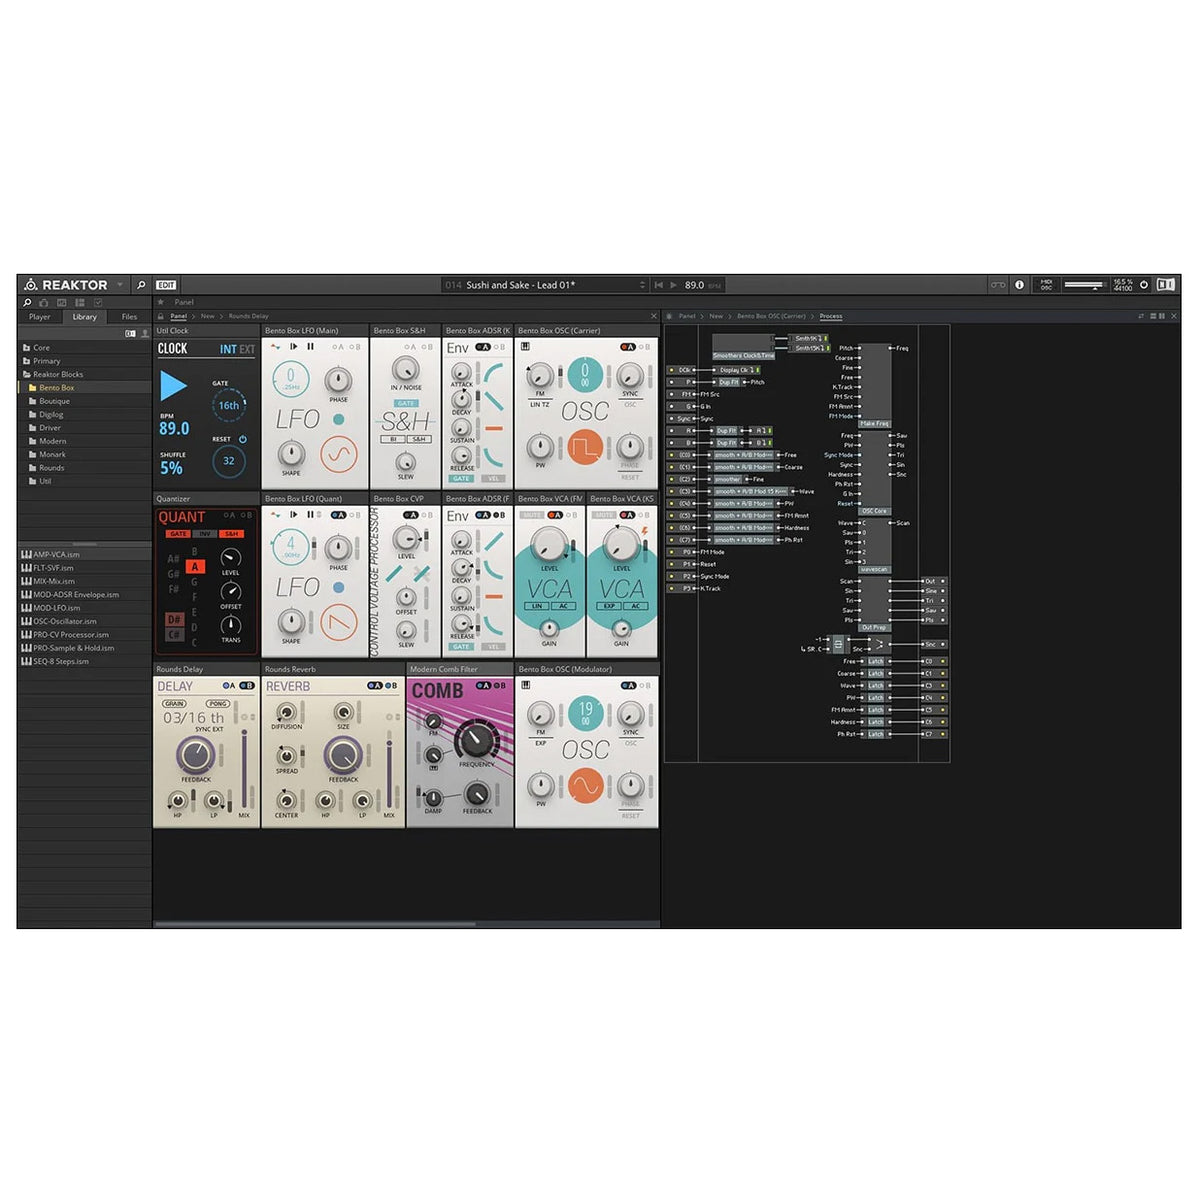The width and height of the screenshot is (1200, 1201).
Task: Toggle MUTE on VCA FM block
Action: click(x=531, y=515)
